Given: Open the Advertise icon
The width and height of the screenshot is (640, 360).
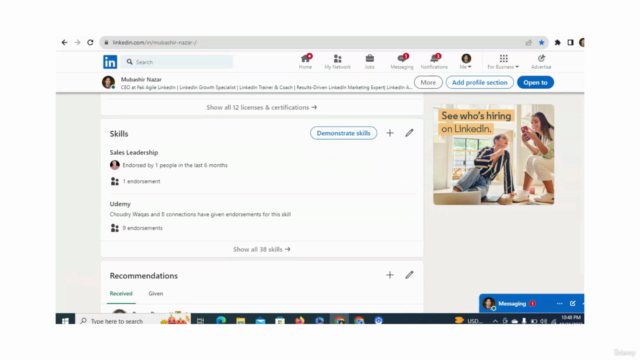Looking at the screenshot, I should [541, 61].
